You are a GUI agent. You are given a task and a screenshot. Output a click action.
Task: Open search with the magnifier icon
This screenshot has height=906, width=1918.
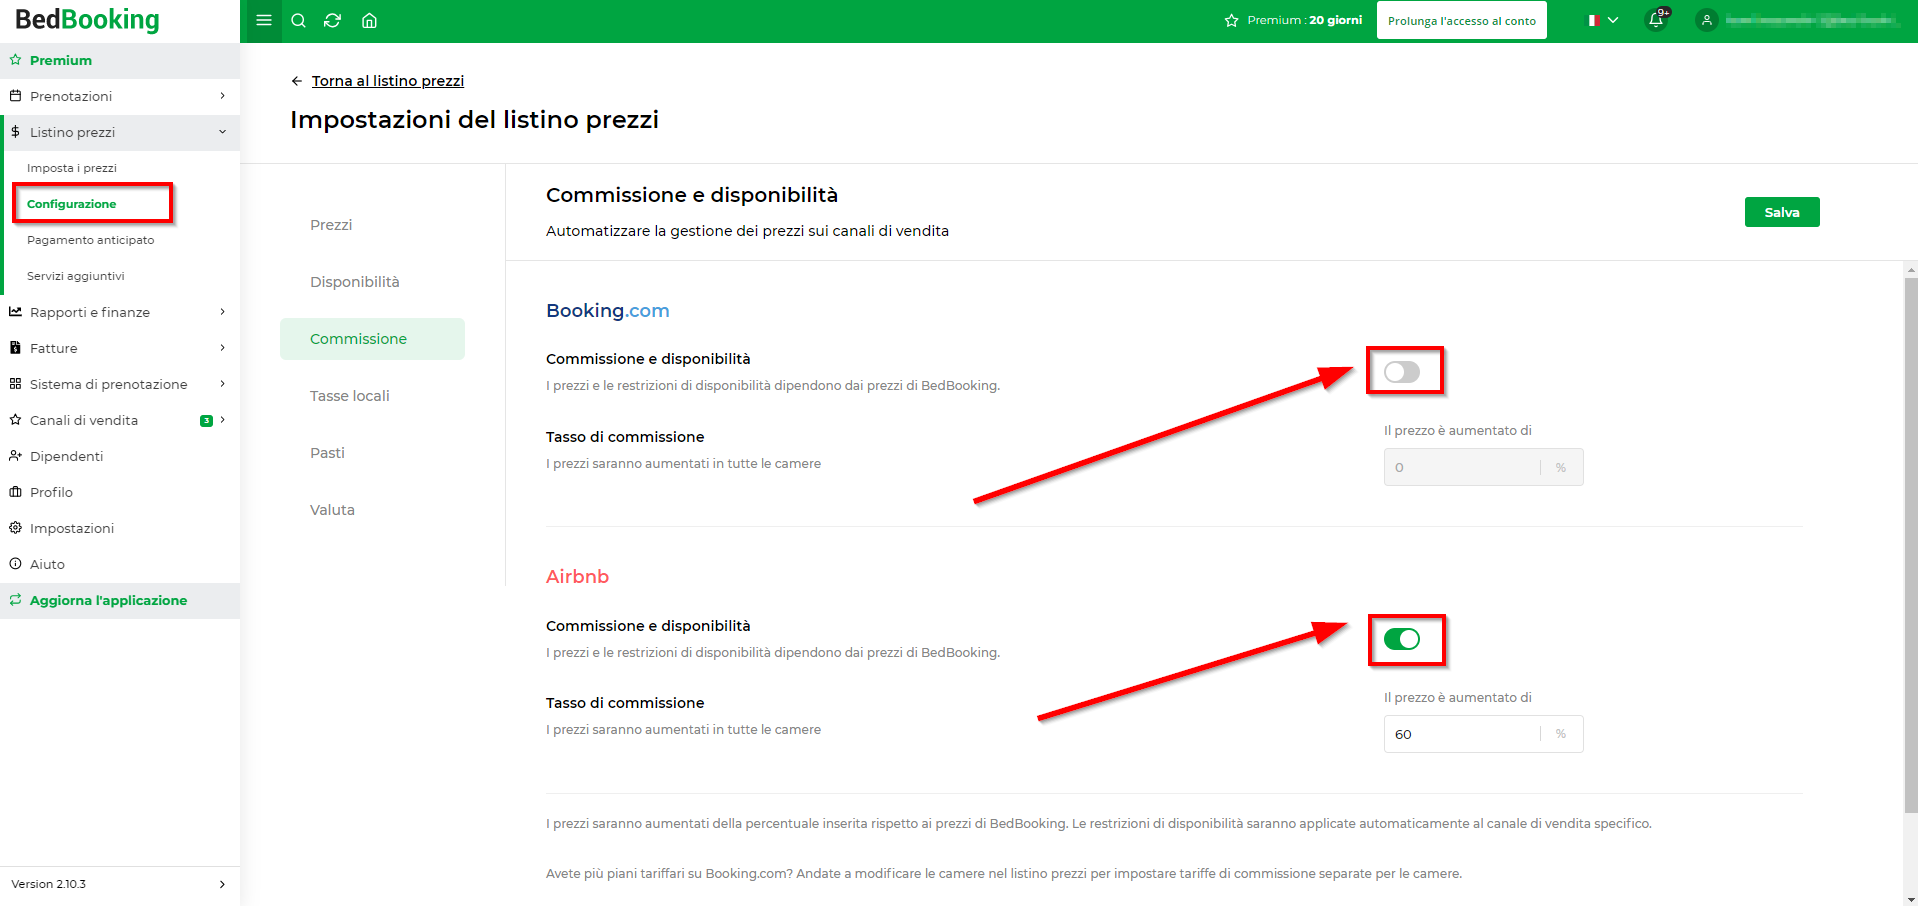pyautogui.click(x=298, y=20)
